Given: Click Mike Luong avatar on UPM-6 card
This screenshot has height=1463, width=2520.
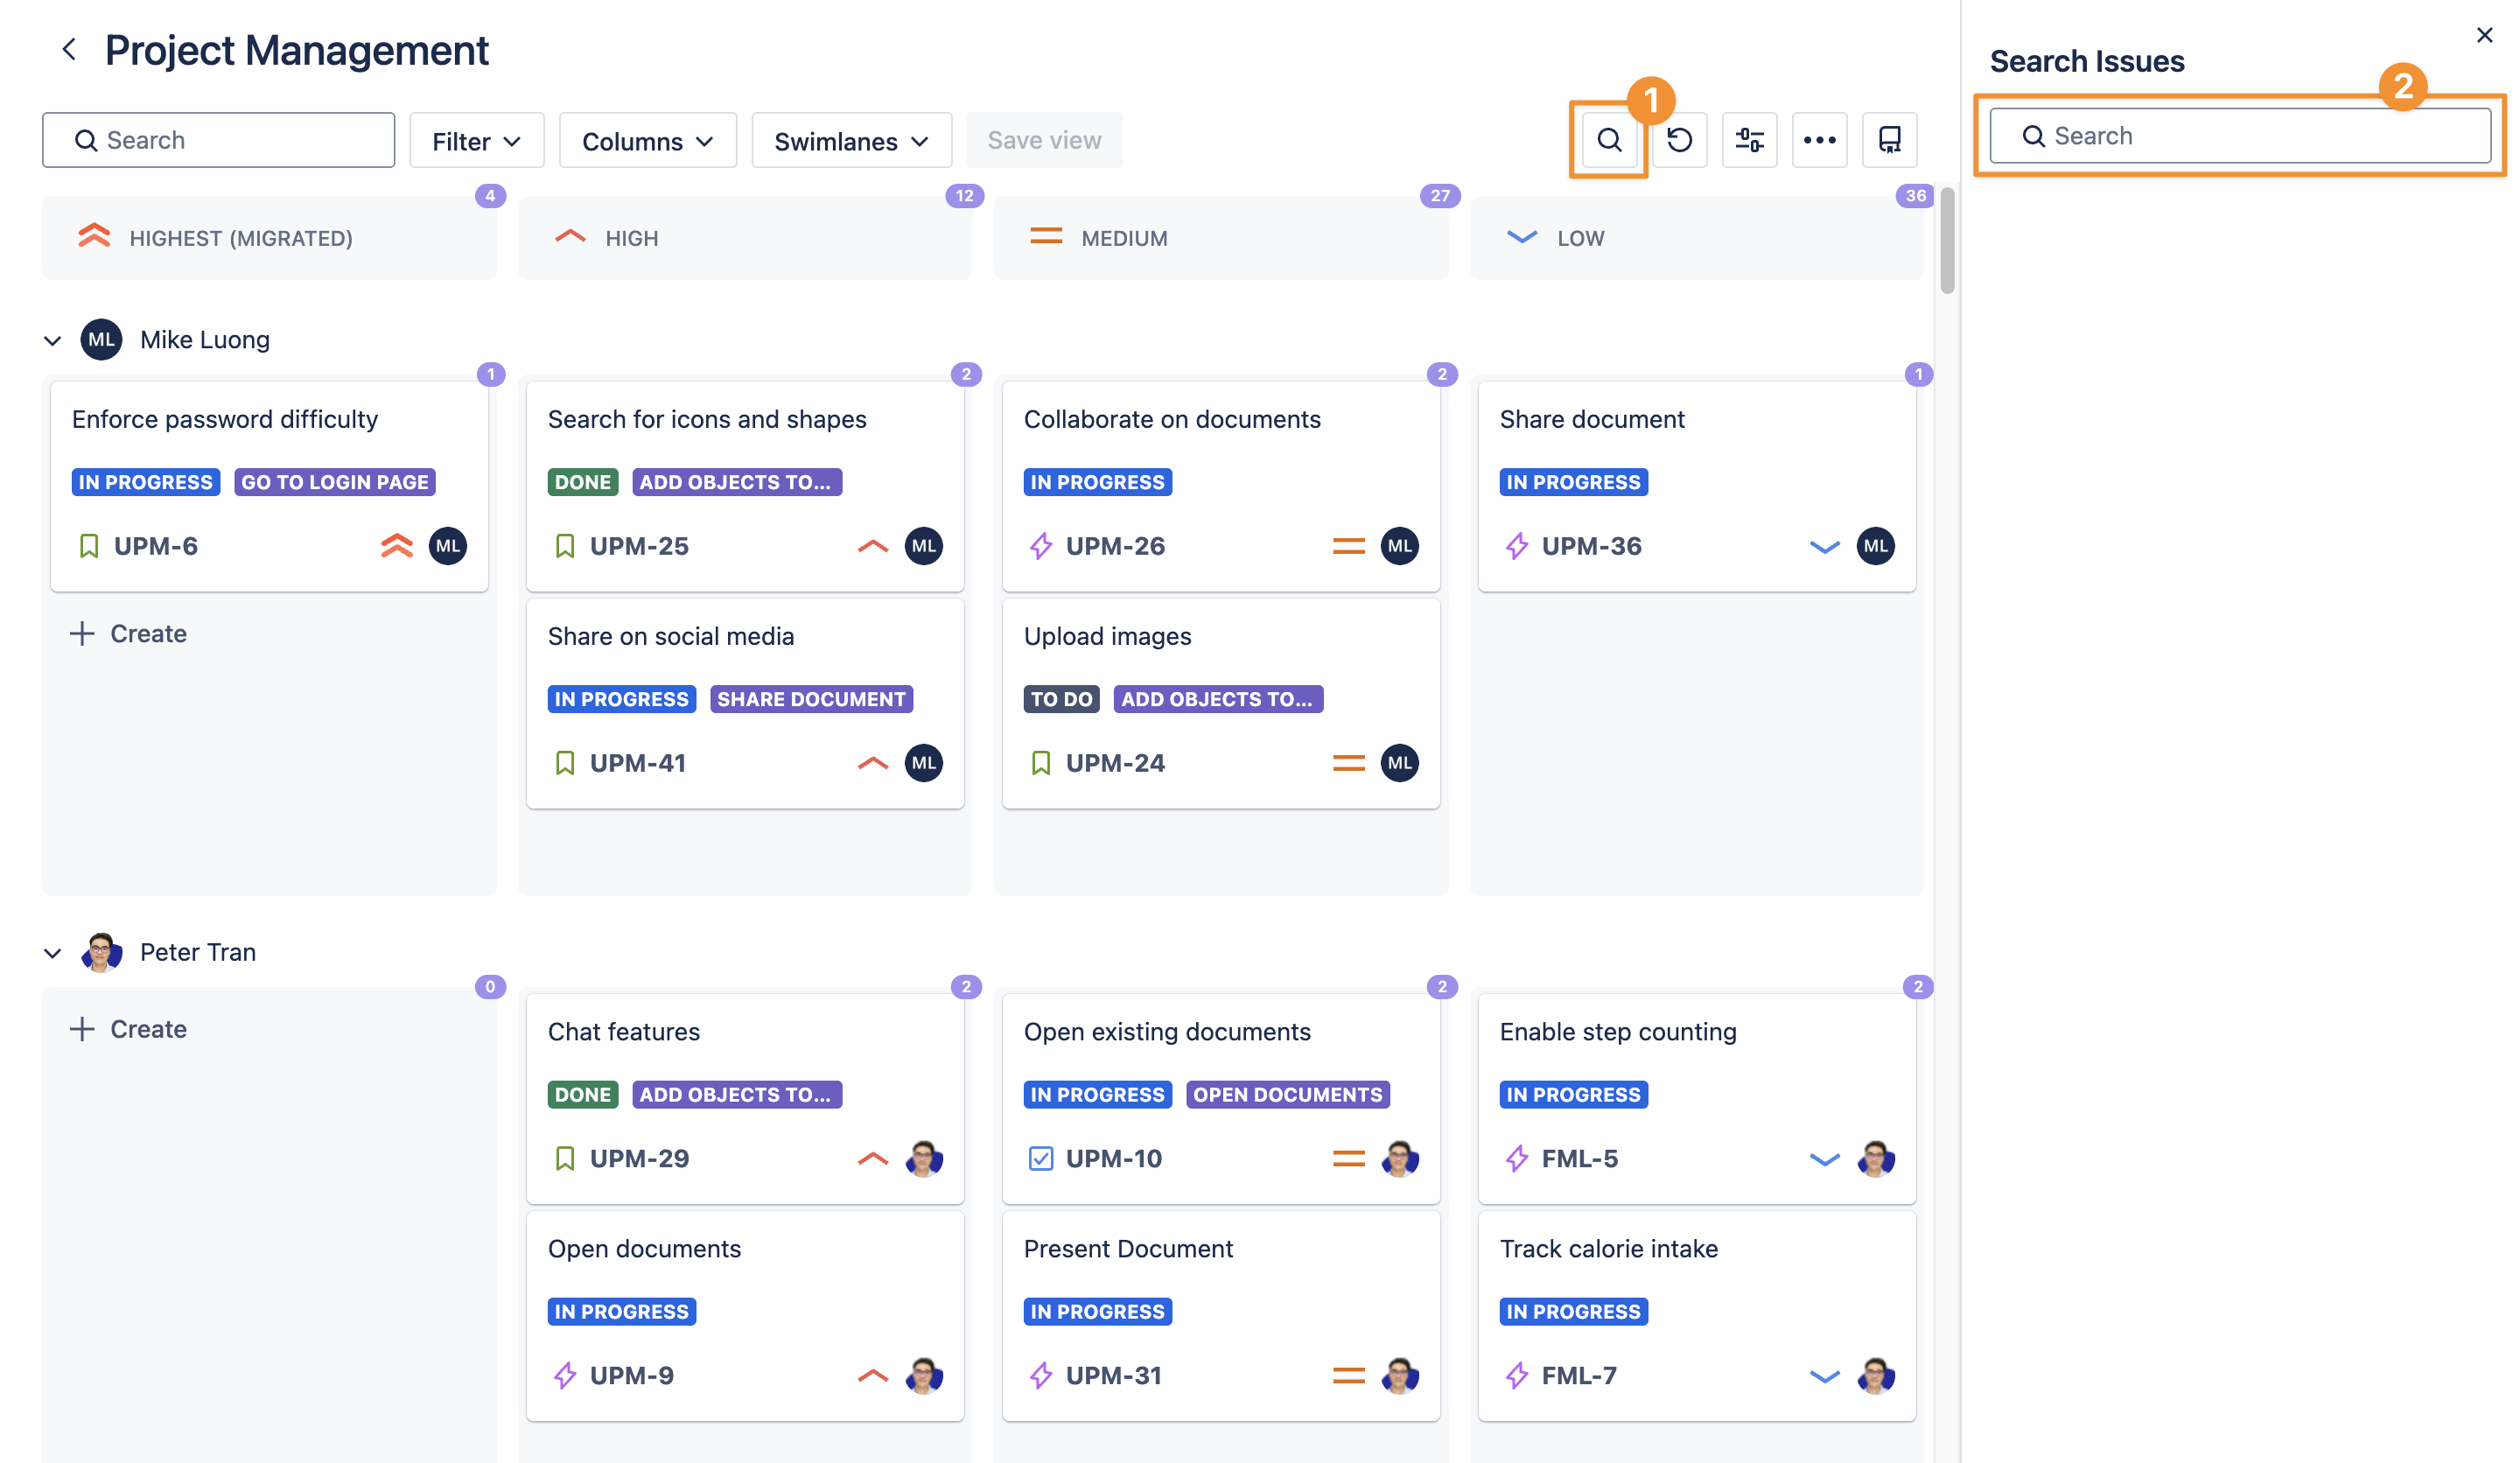Looking at the screenshot, I should coord(447,546).
